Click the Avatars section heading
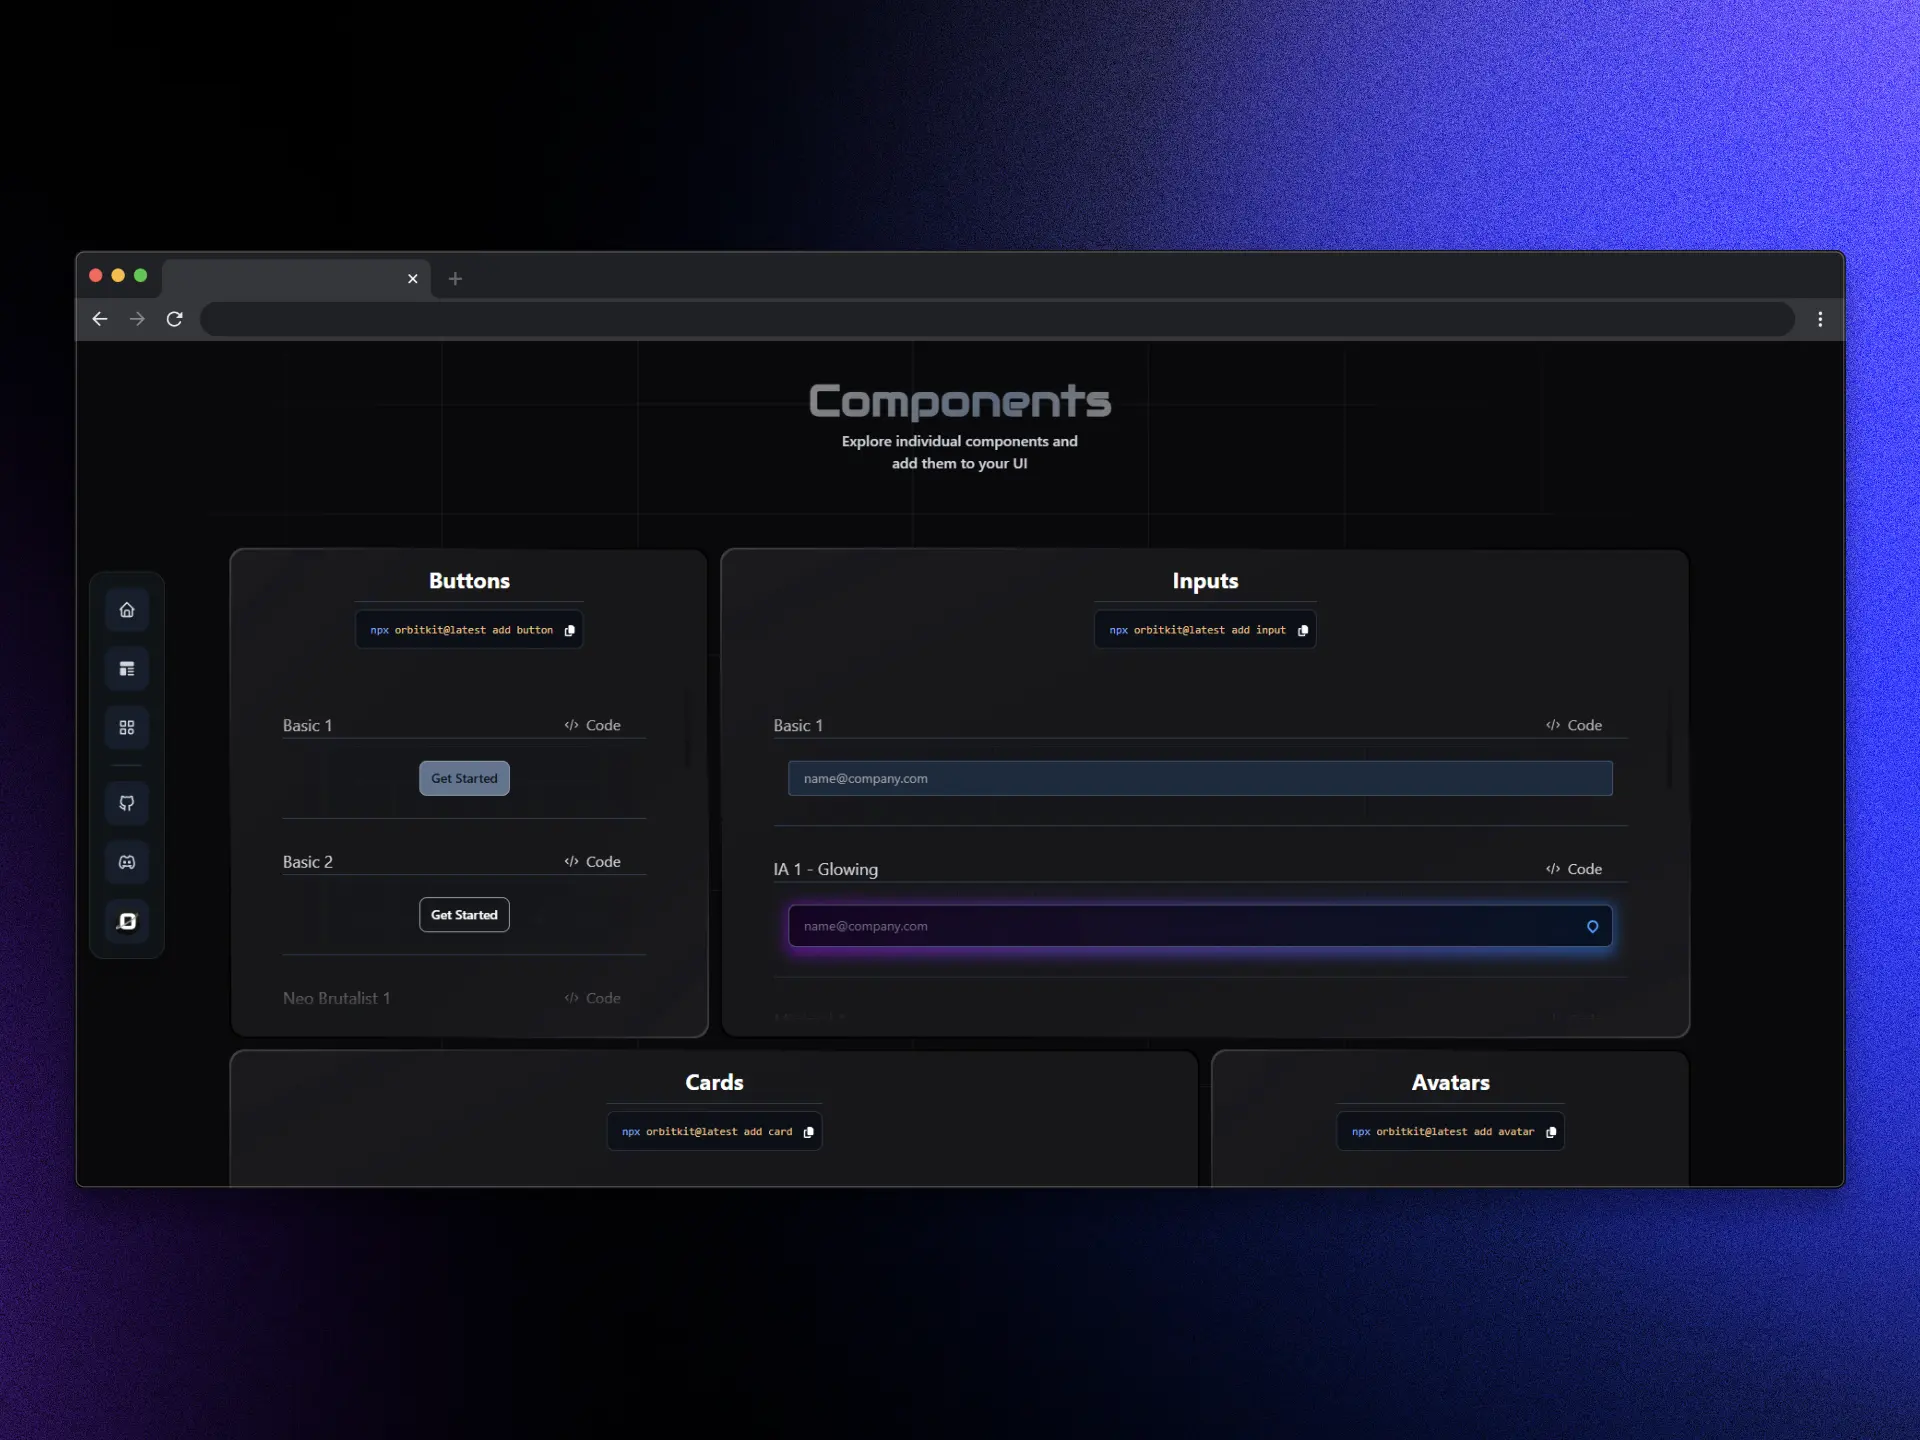The image size is (1920, 1440). (1451, 1083)
